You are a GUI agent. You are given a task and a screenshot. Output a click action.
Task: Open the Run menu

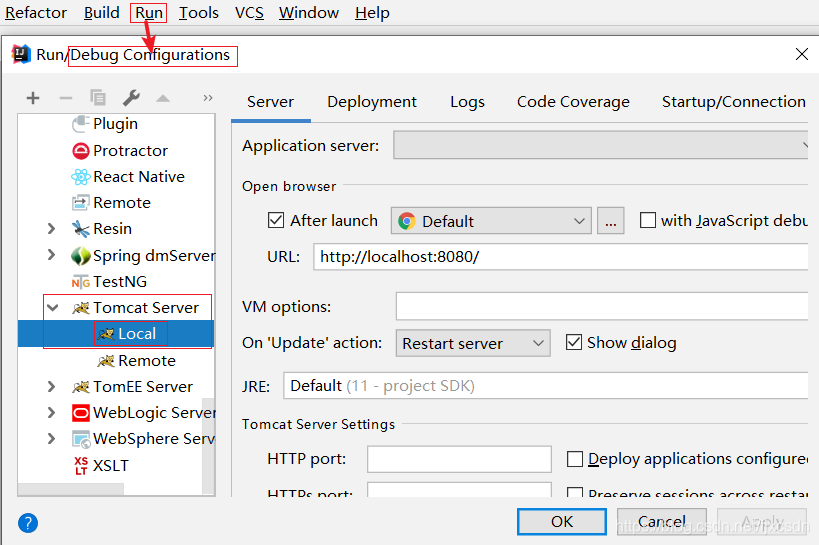coord(149,13)
